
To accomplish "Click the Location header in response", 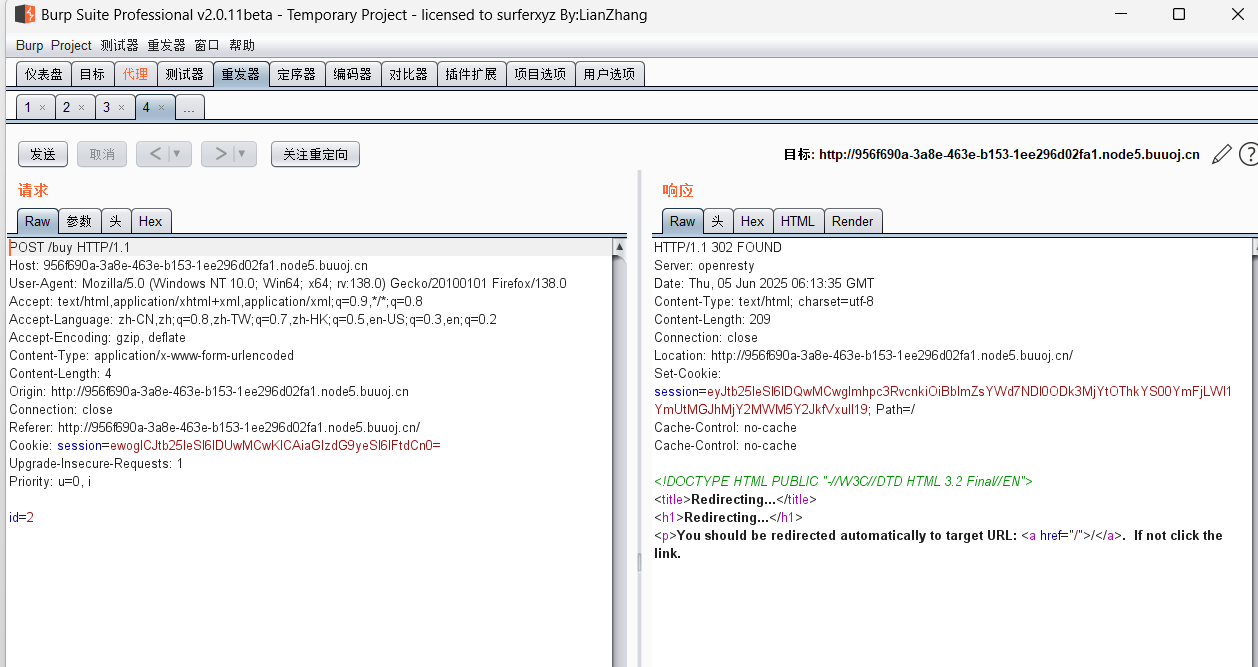I will point(864,355).
